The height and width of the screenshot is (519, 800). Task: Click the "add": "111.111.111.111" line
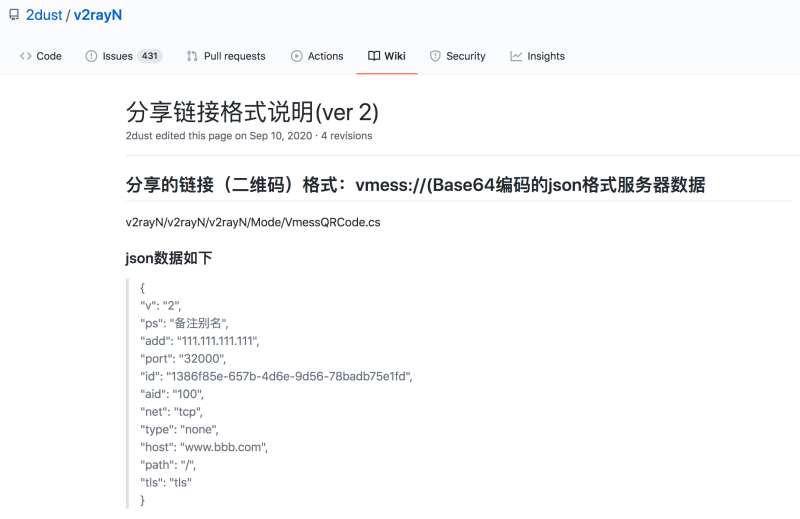(199, 341)
